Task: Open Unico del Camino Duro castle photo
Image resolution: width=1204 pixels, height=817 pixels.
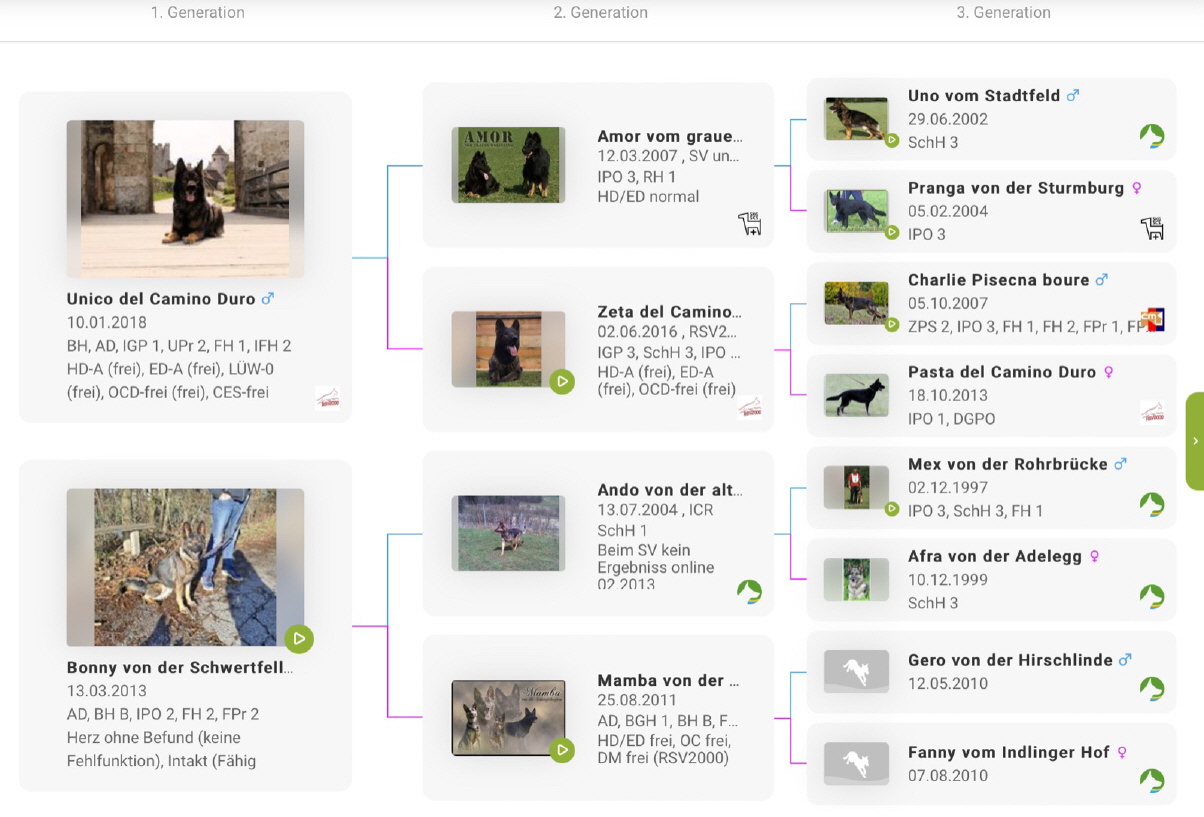Action: click(185, 198)
